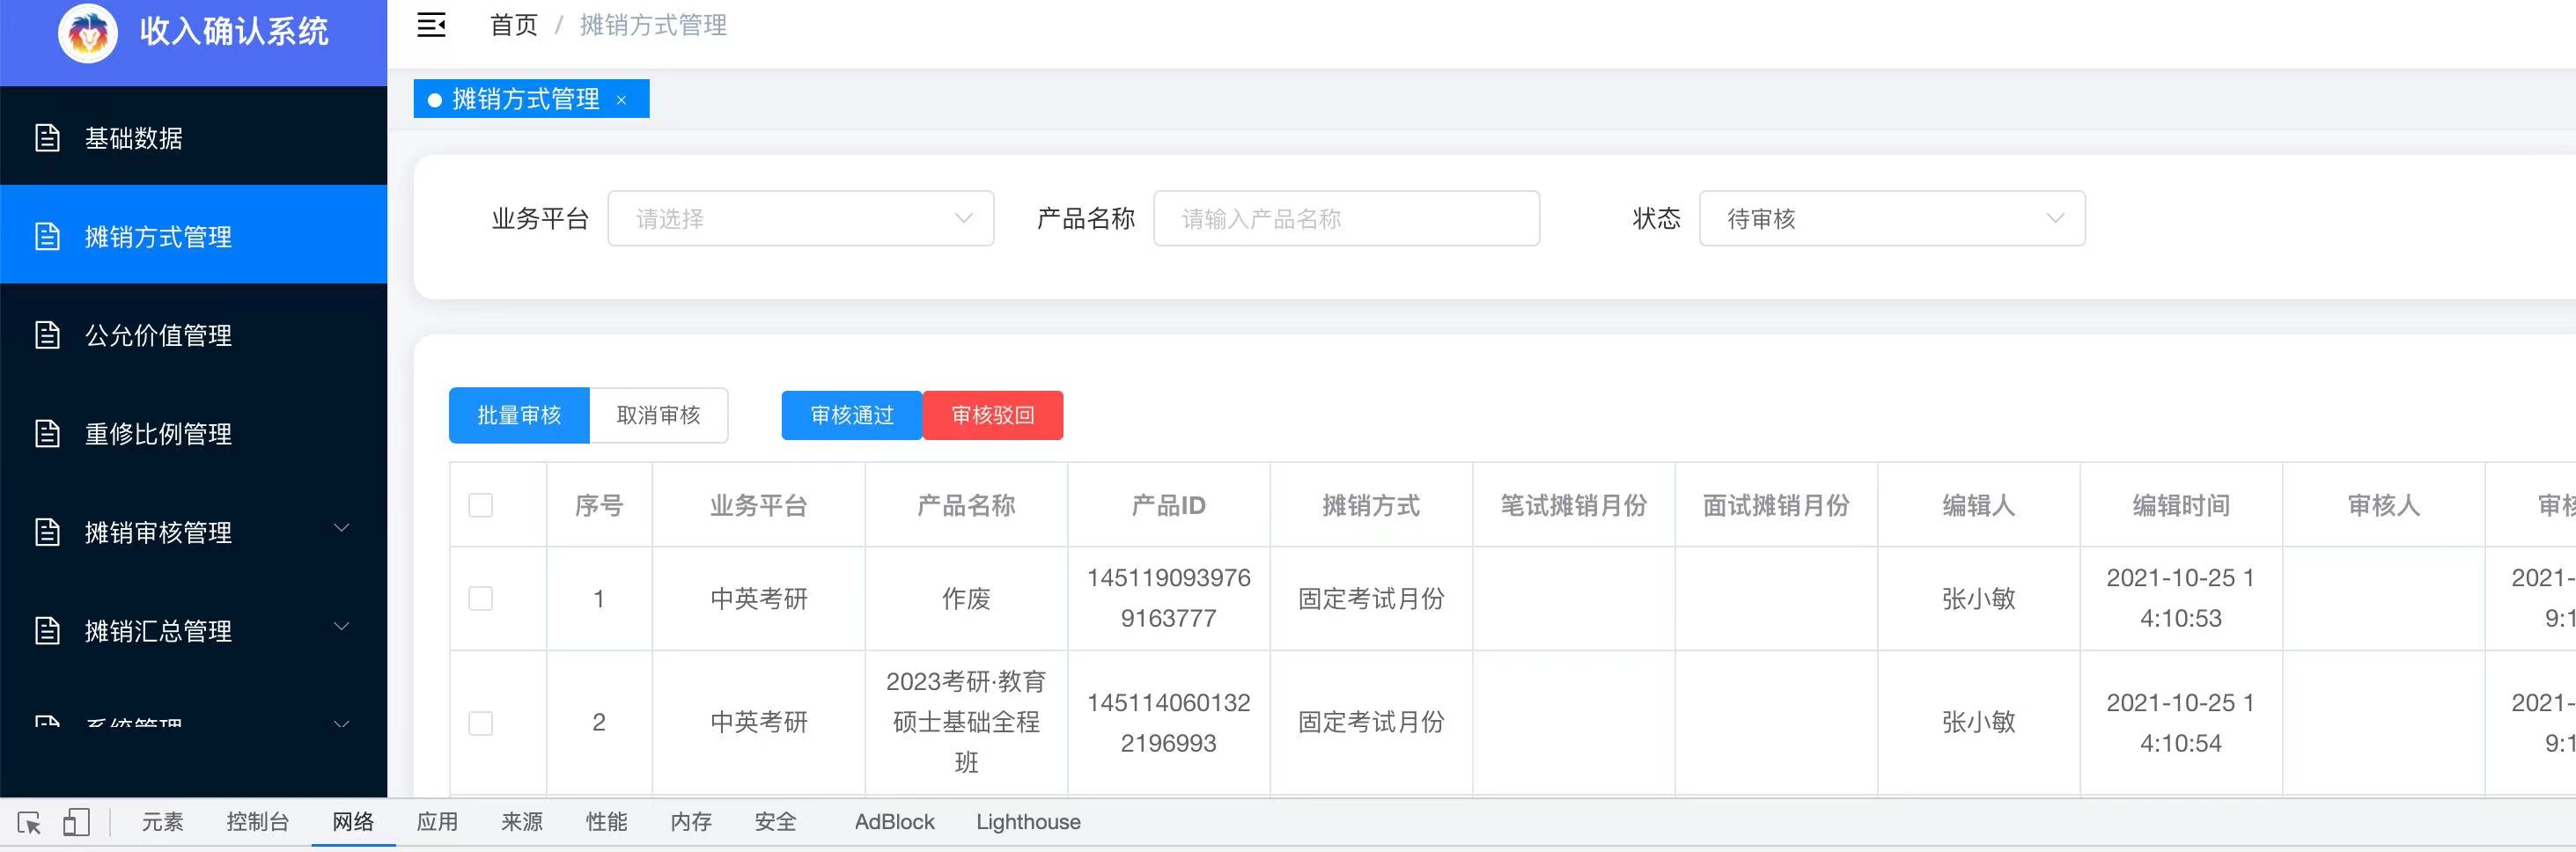2576x852 pixels.
Task: Click the 审核人 column header
Action: 2384,506
